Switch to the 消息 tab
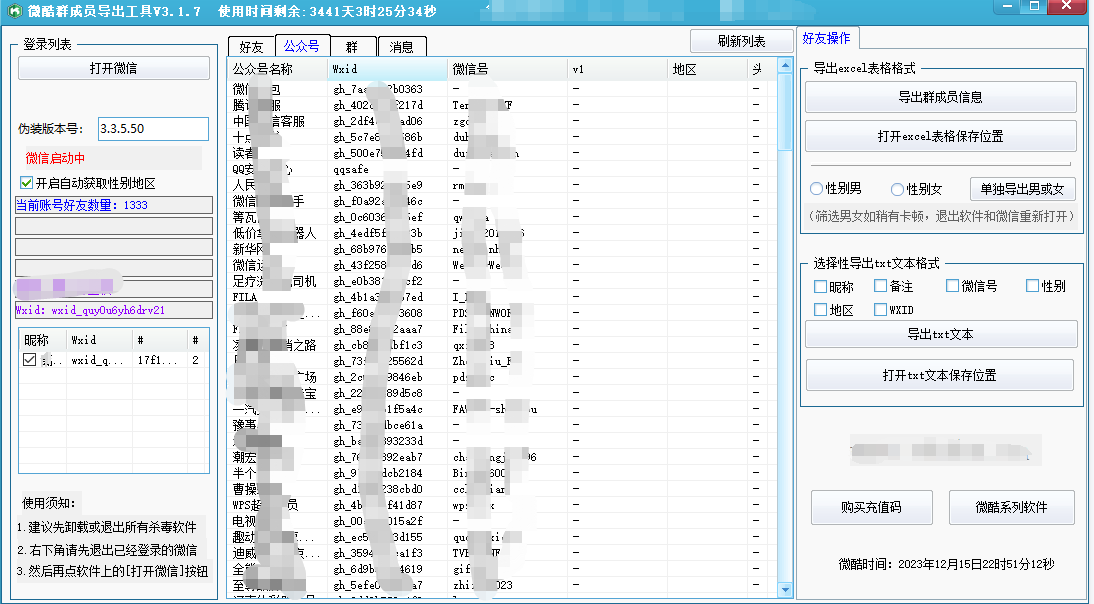 (402, 47)
